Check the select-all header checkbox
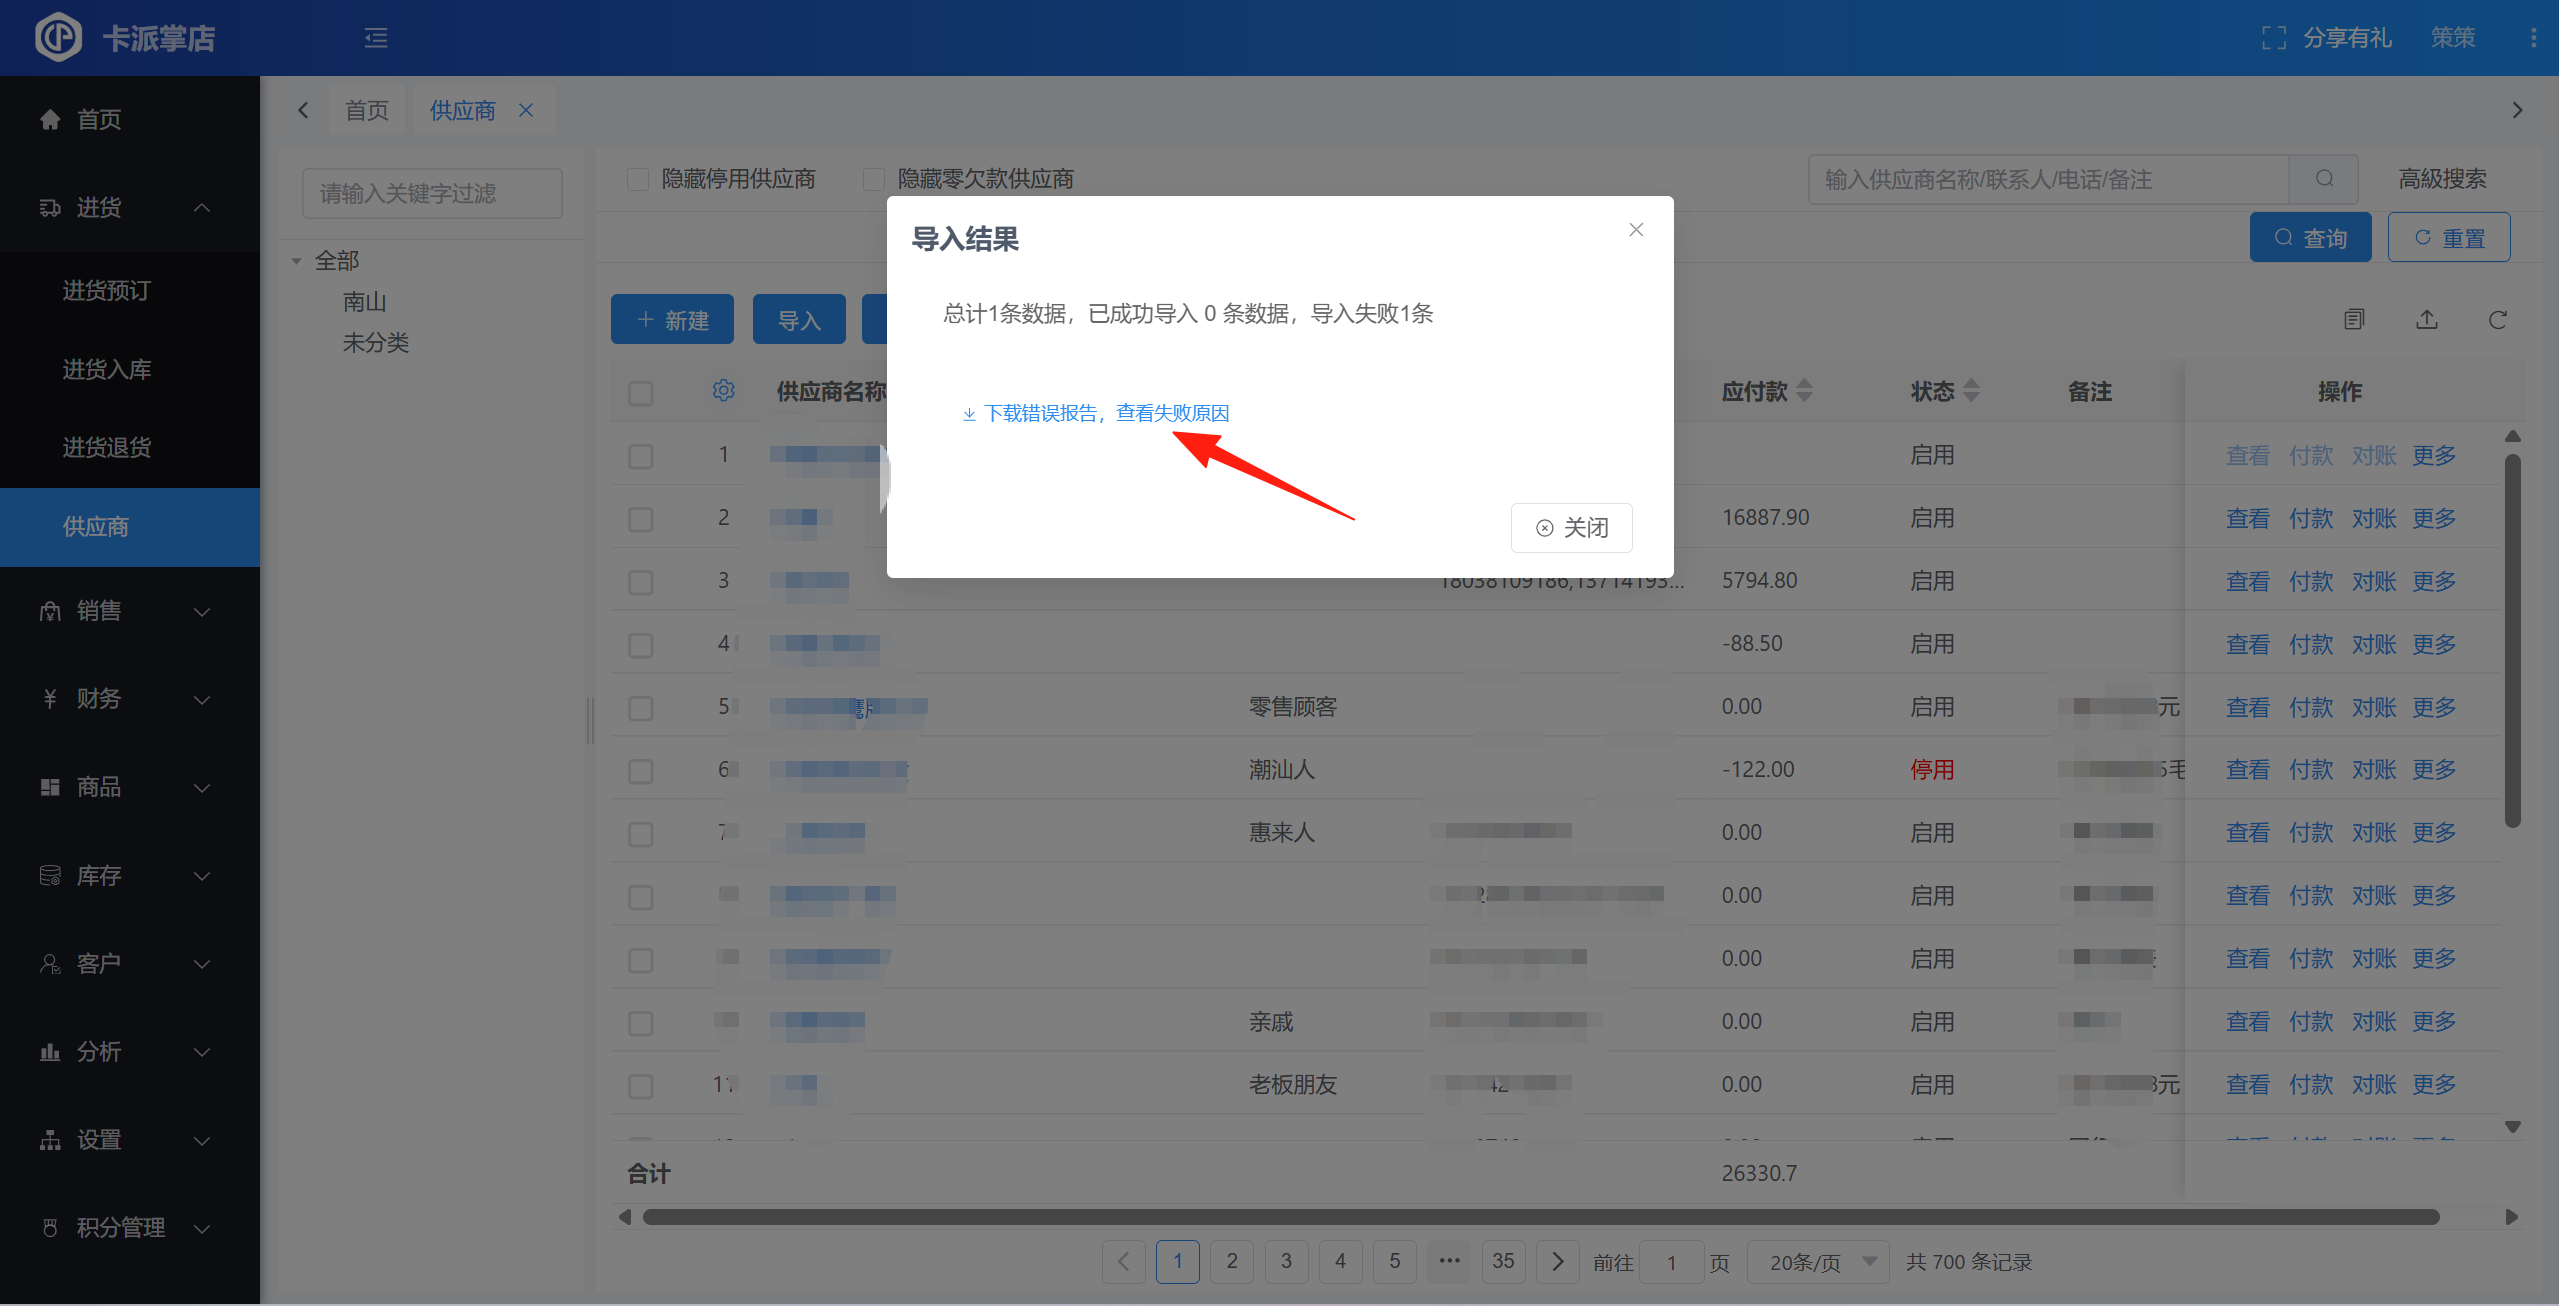Viewport: 2559px width, 1306px height. click(641, 393)
